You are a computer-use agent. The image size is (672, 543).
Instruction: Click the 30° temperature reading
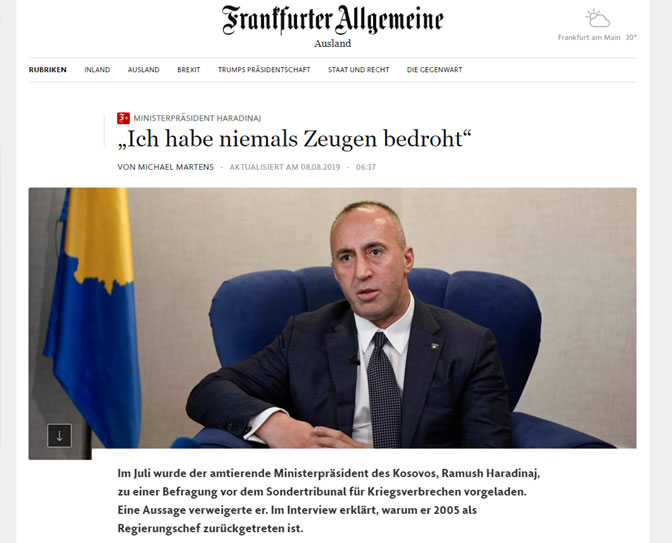631,37
